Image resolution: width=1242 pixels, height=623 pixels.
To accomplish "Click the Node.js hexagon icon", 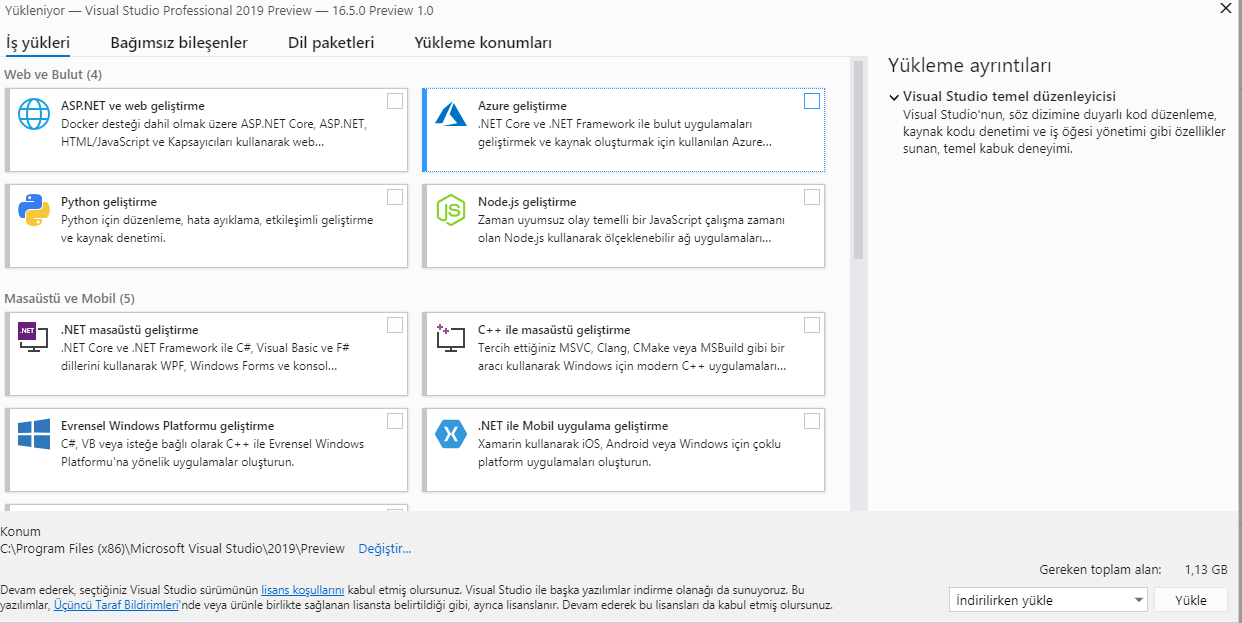I will coord(451,211).
